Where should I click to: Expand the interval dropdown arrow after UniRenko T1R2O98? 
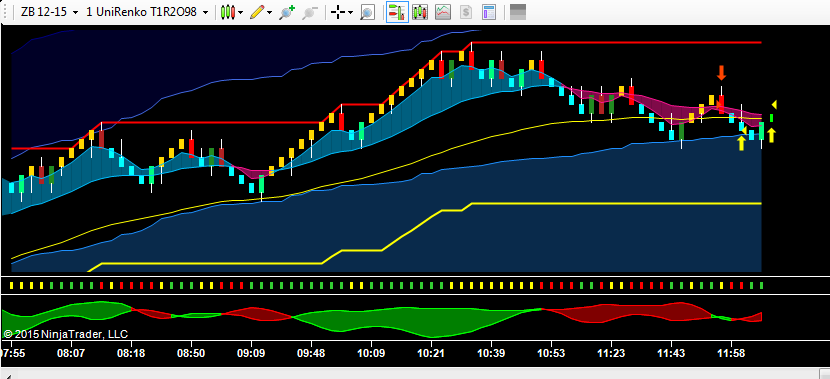coord(206,12)
